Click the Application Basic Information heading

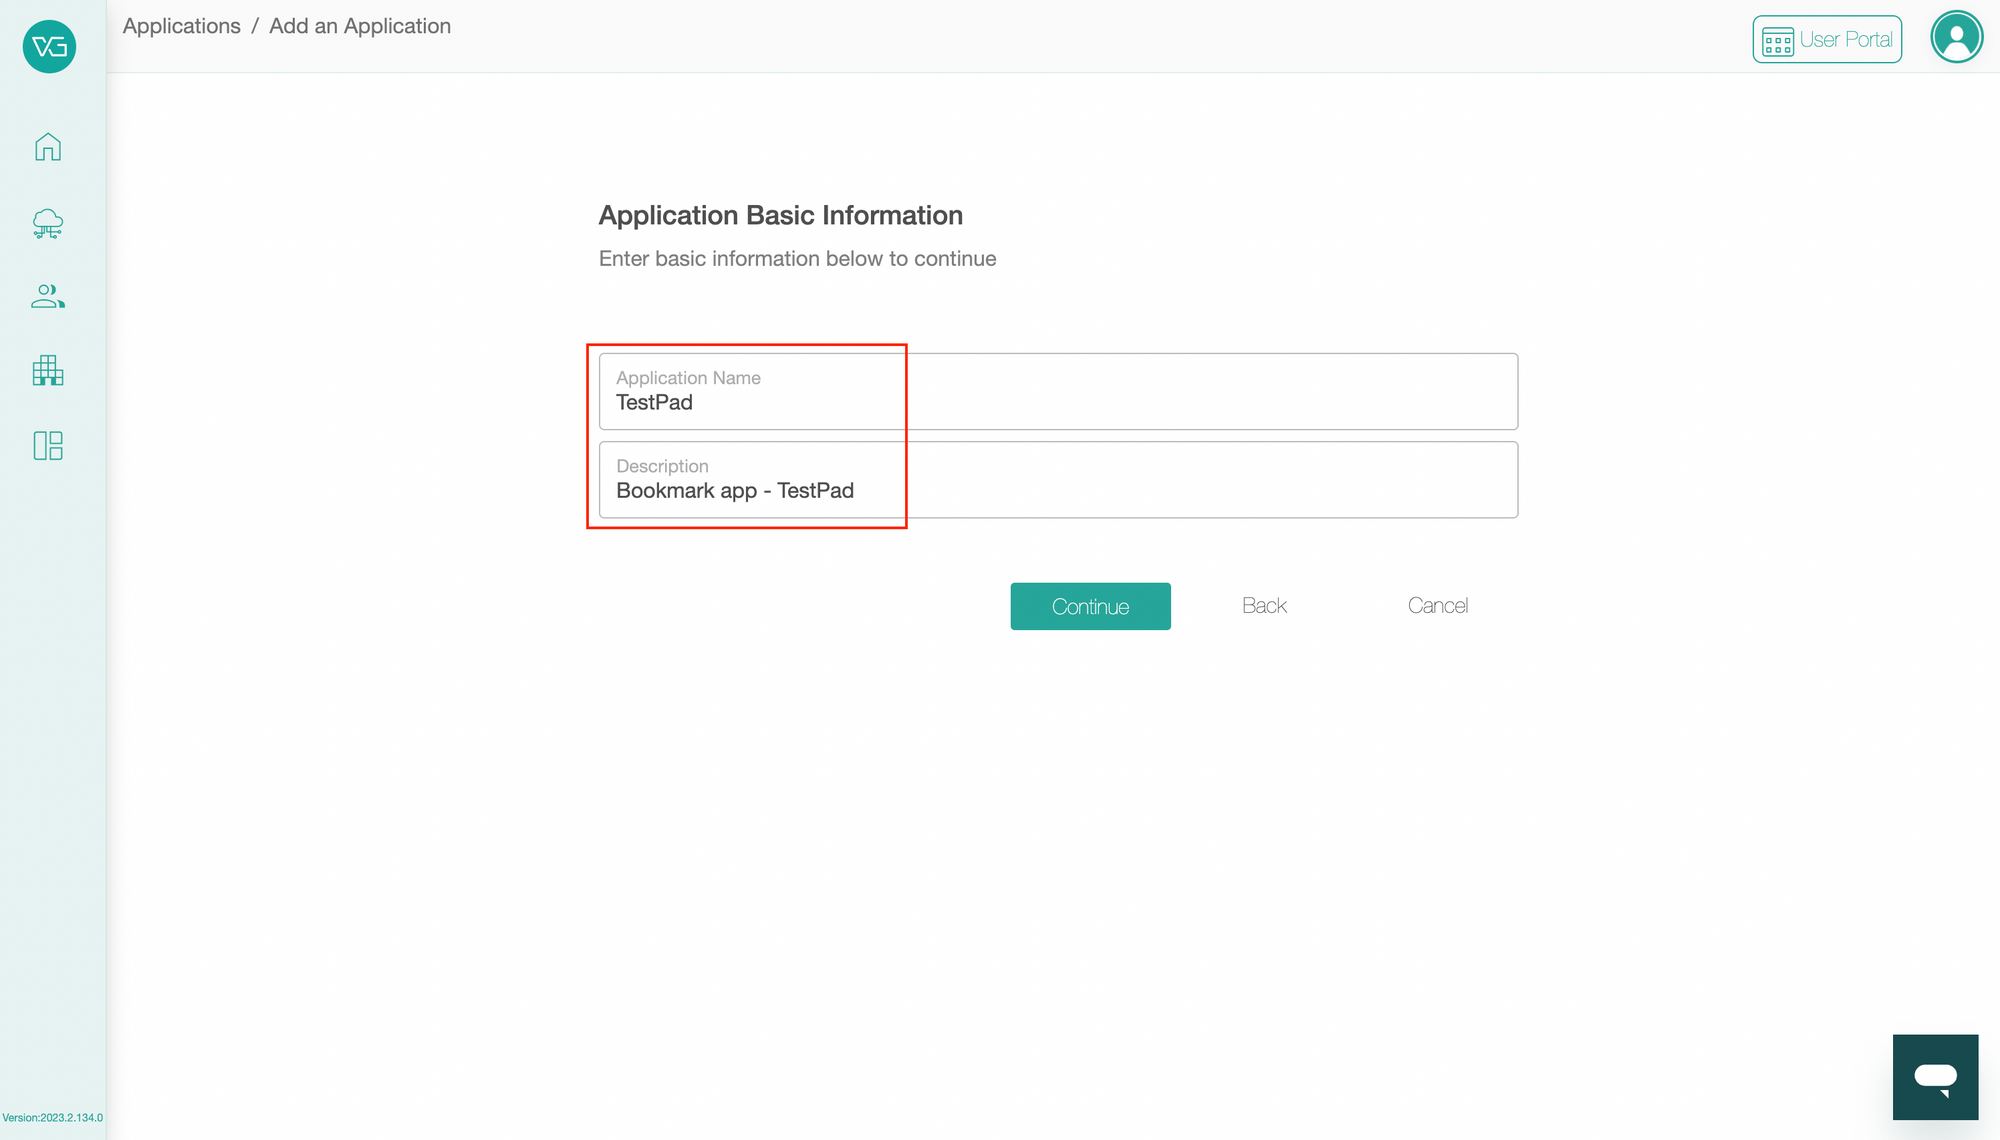point(780,215)
